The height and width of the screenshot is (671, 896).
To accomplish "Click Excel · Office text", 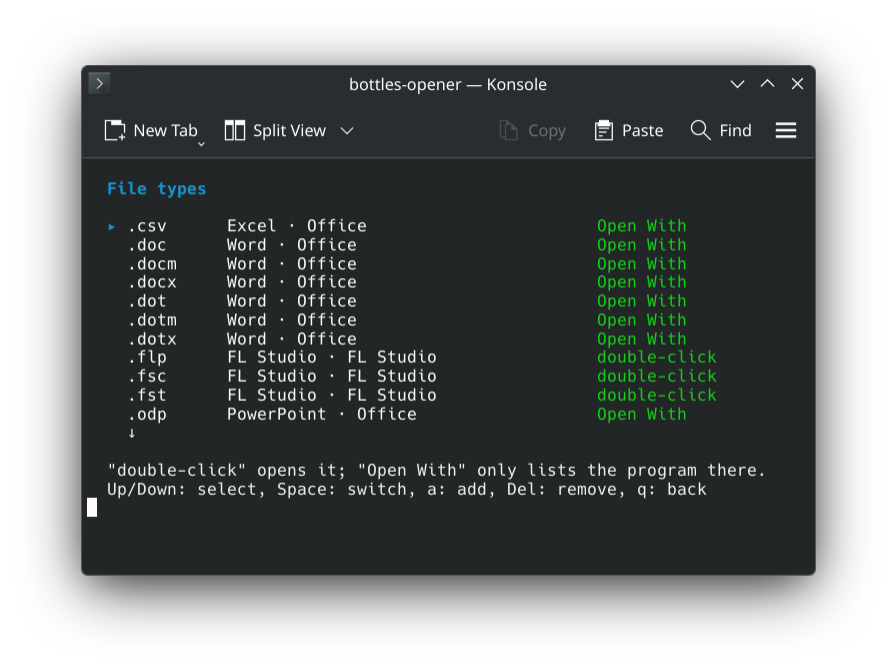I will coord(297,226).
